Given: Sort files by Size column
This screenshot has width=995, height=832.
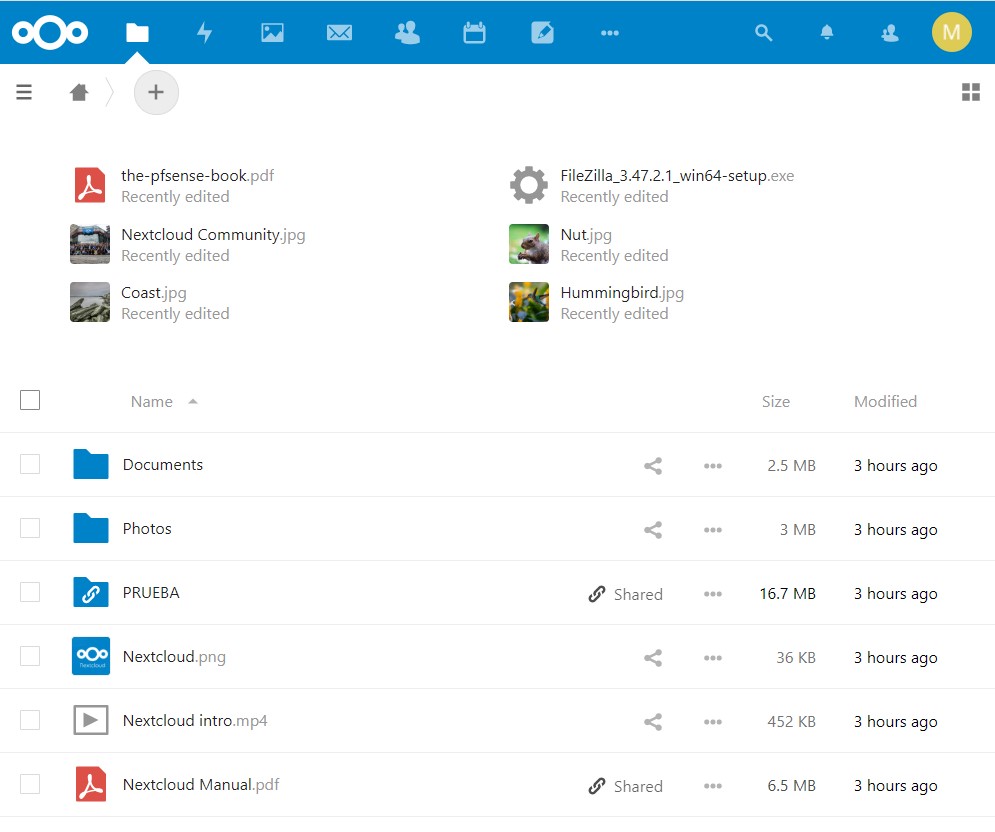Looking at the screenshot, I should 775,402.
